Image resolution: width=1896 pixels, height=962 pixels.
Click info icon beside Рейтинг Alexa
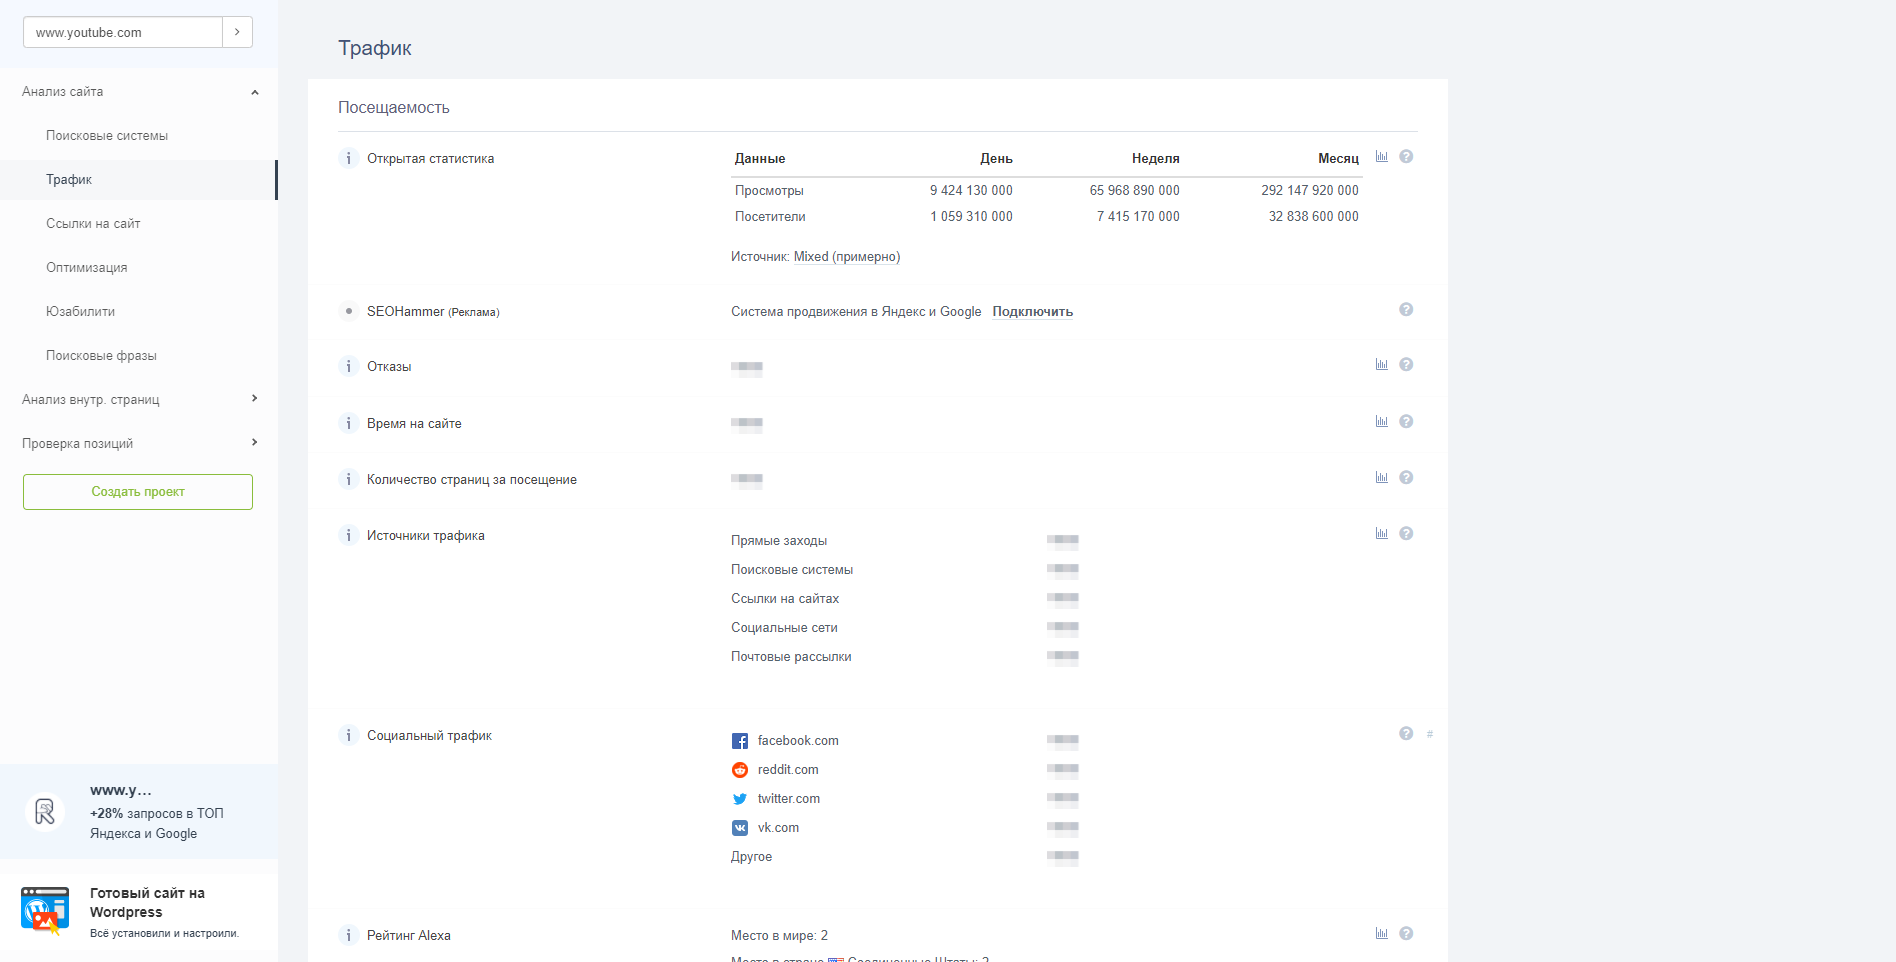click(348, 935)
